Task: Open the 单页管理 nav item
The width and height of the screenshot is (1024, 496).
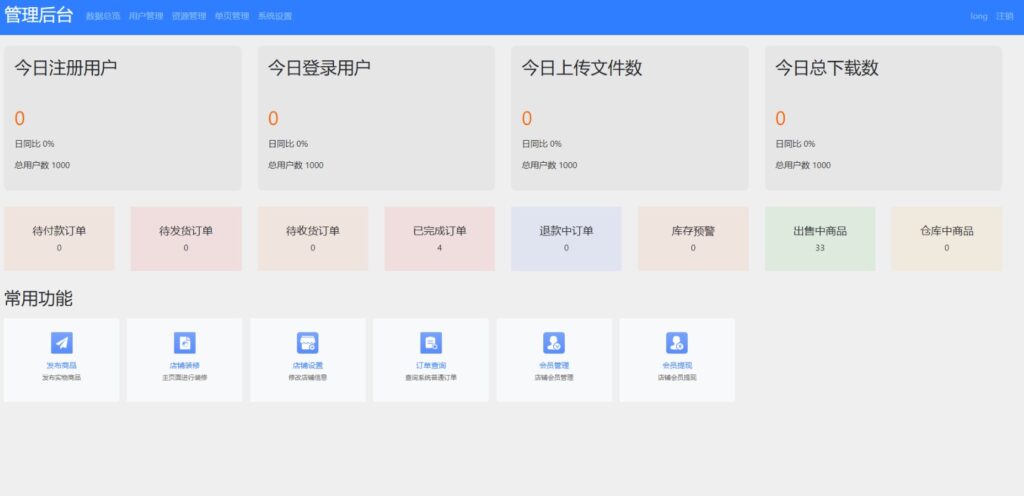Action: (x=232, y=16)
